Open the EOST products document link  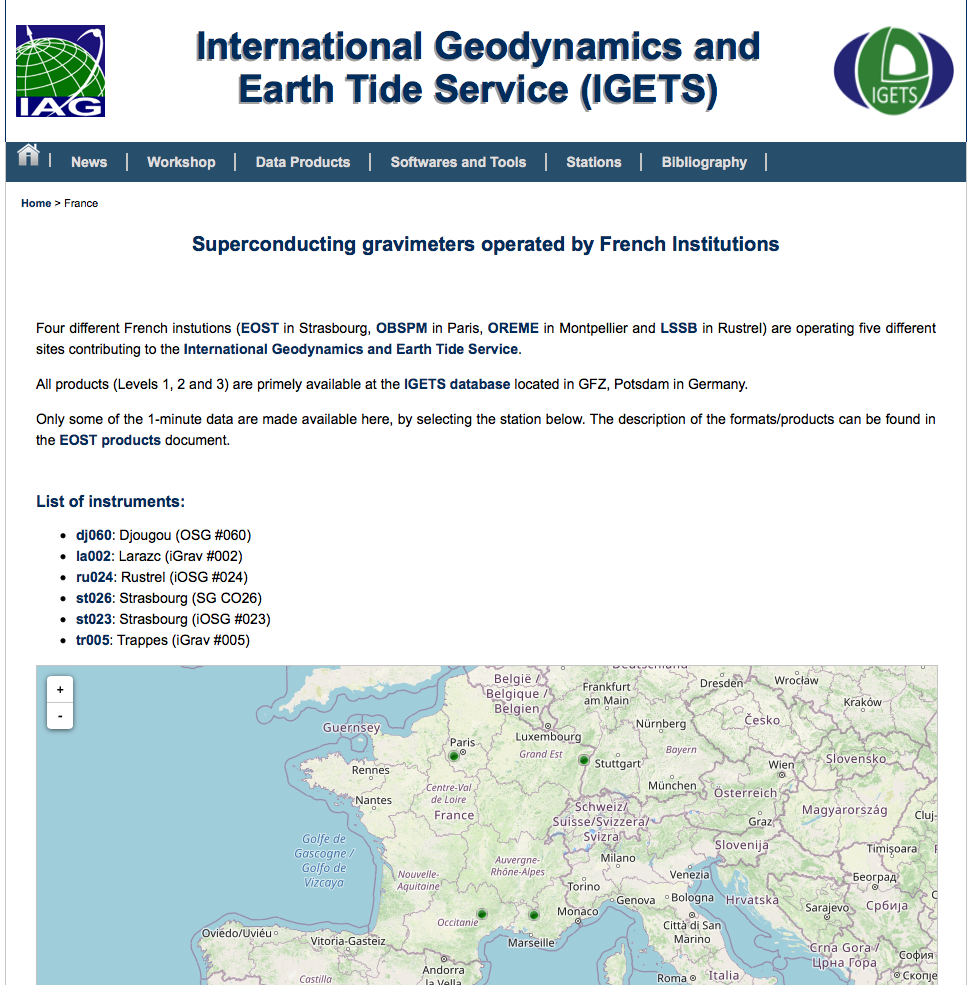pos(110,440)
